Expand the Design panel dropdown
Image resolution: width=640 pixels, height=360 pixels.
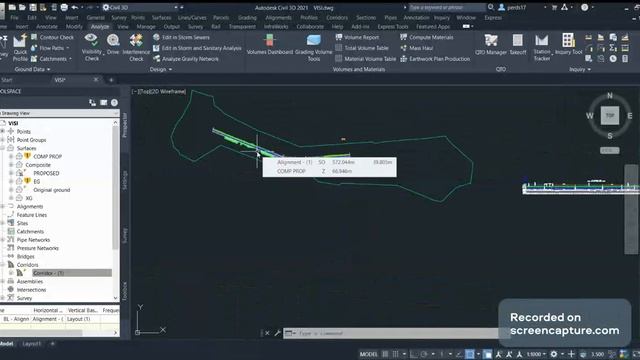(160, 69)
